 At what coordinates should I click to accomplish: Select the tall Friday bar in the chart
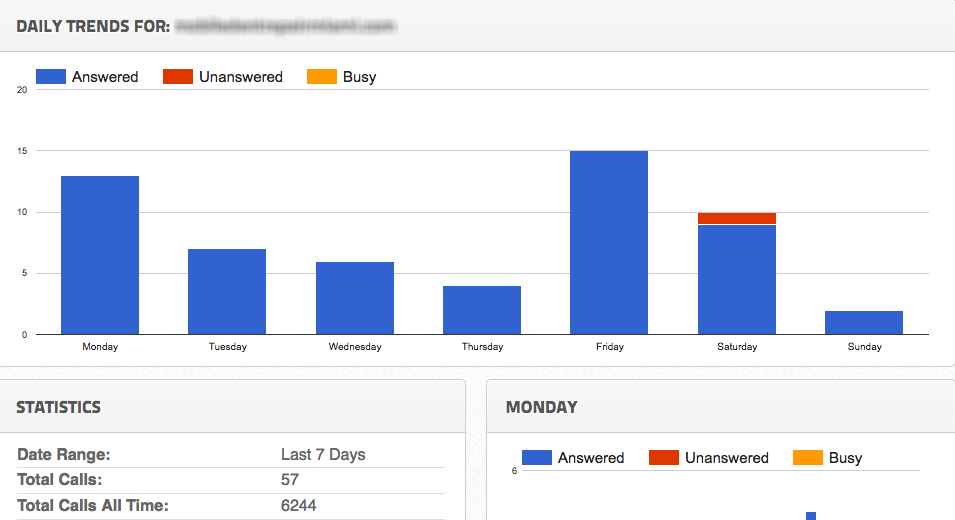click(609, 242)
